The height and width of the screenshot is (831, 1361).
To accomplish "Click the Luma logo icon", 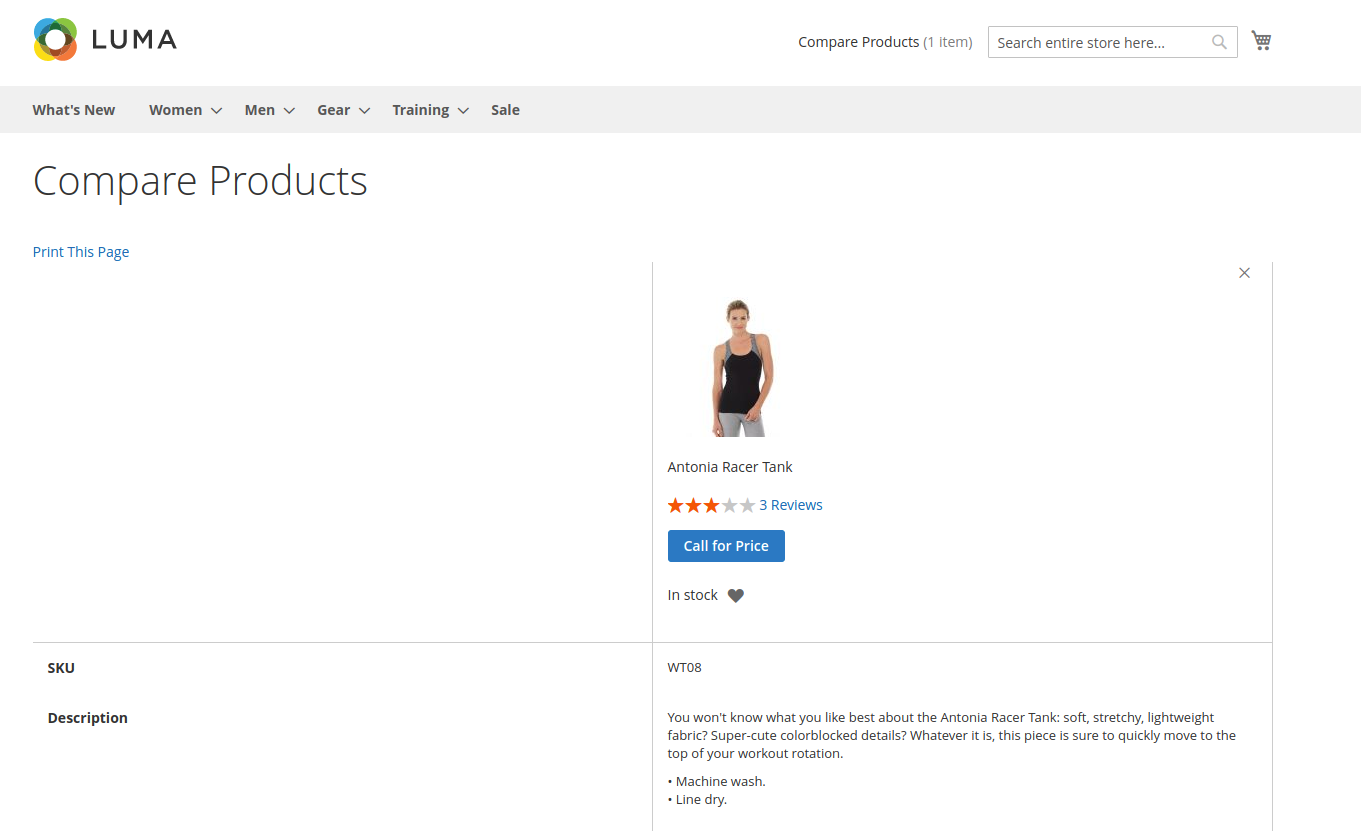I will [x=55, y=40].
